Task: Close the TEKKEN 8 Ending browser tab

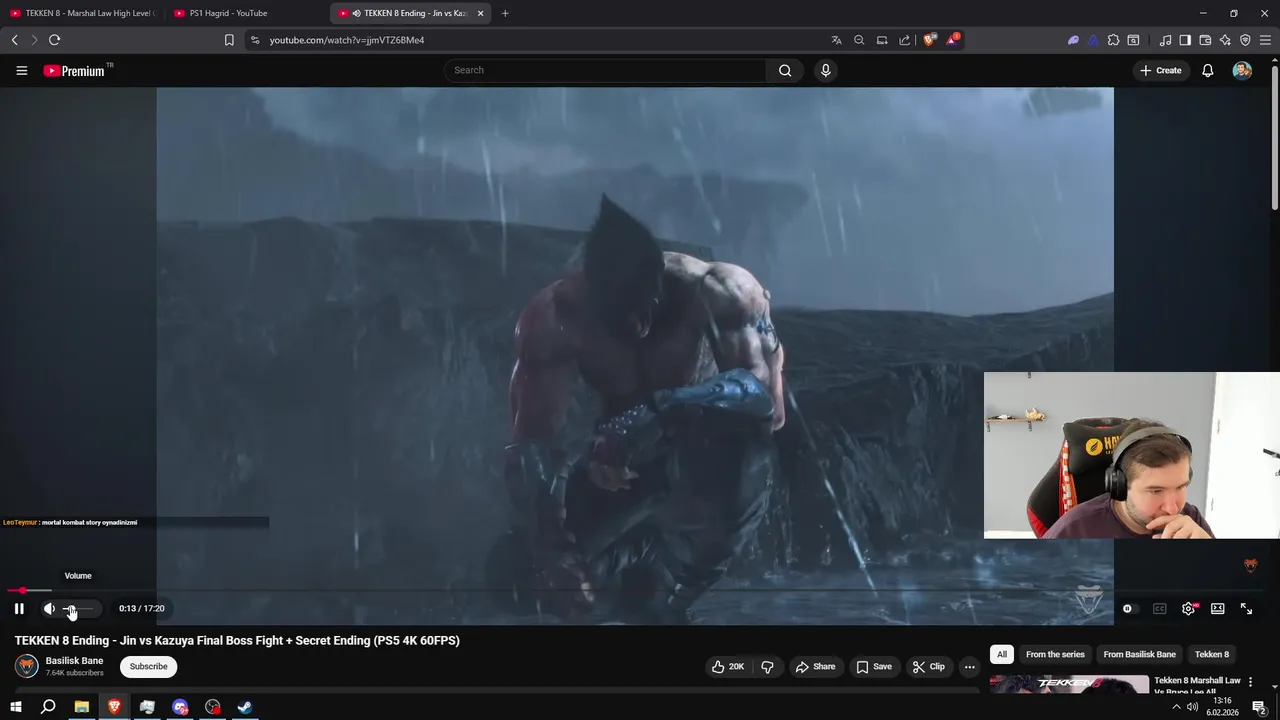Action: [480, 13]
